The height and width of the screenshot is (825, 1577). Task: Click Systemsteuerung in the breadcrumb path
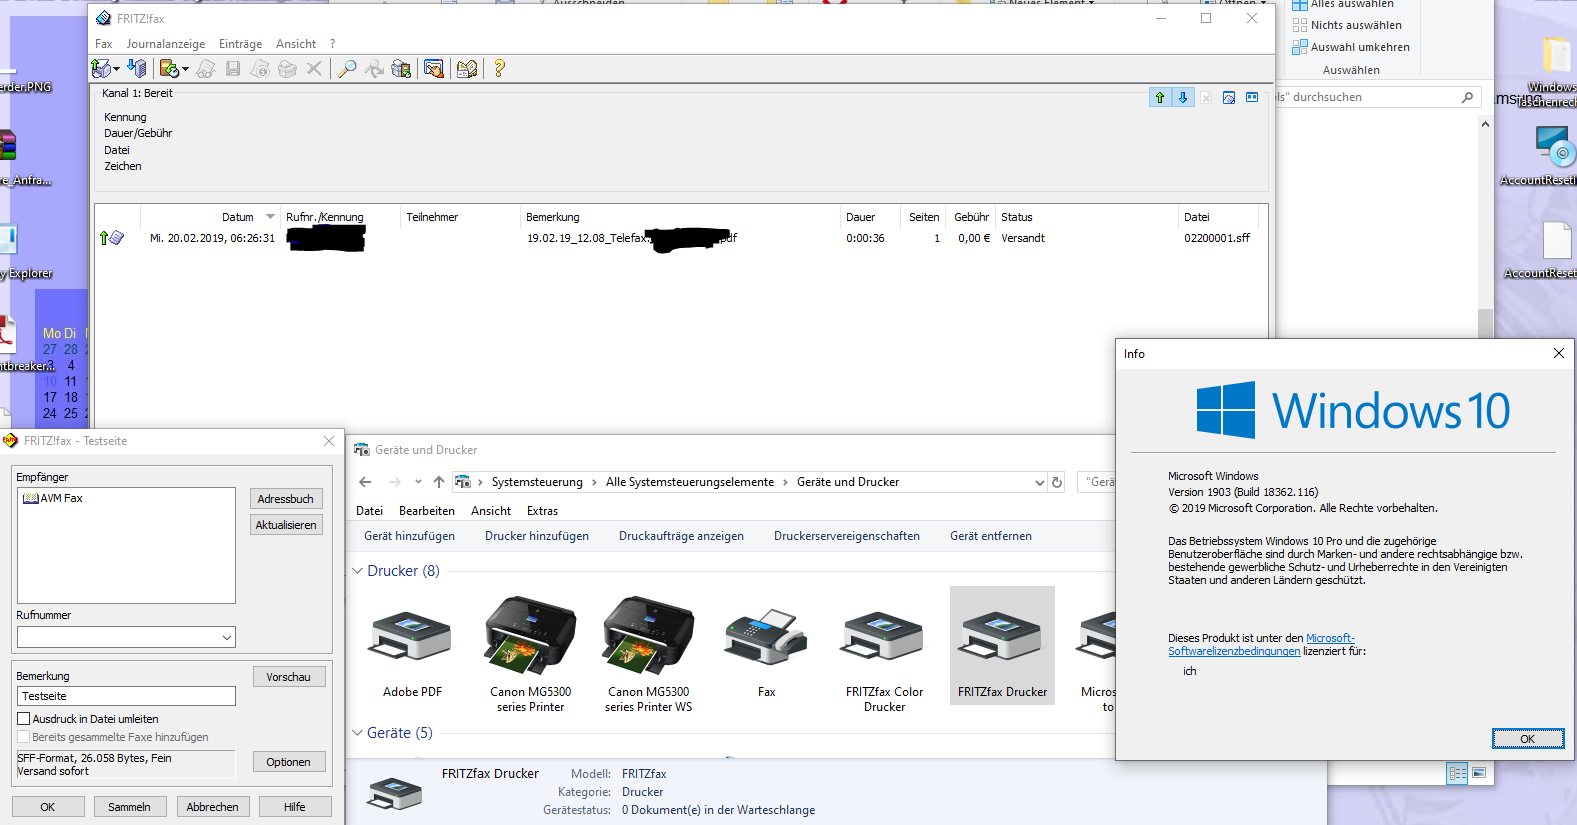point(537,482)
